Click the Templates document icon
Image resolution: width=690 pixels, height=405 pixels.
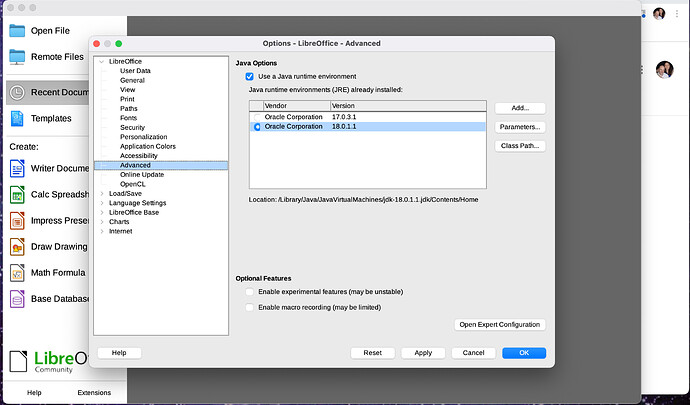click(x=17, y=118)
